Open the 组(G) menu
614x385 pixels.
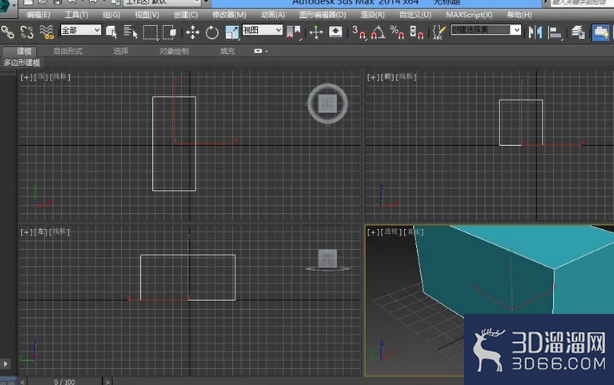111,15
